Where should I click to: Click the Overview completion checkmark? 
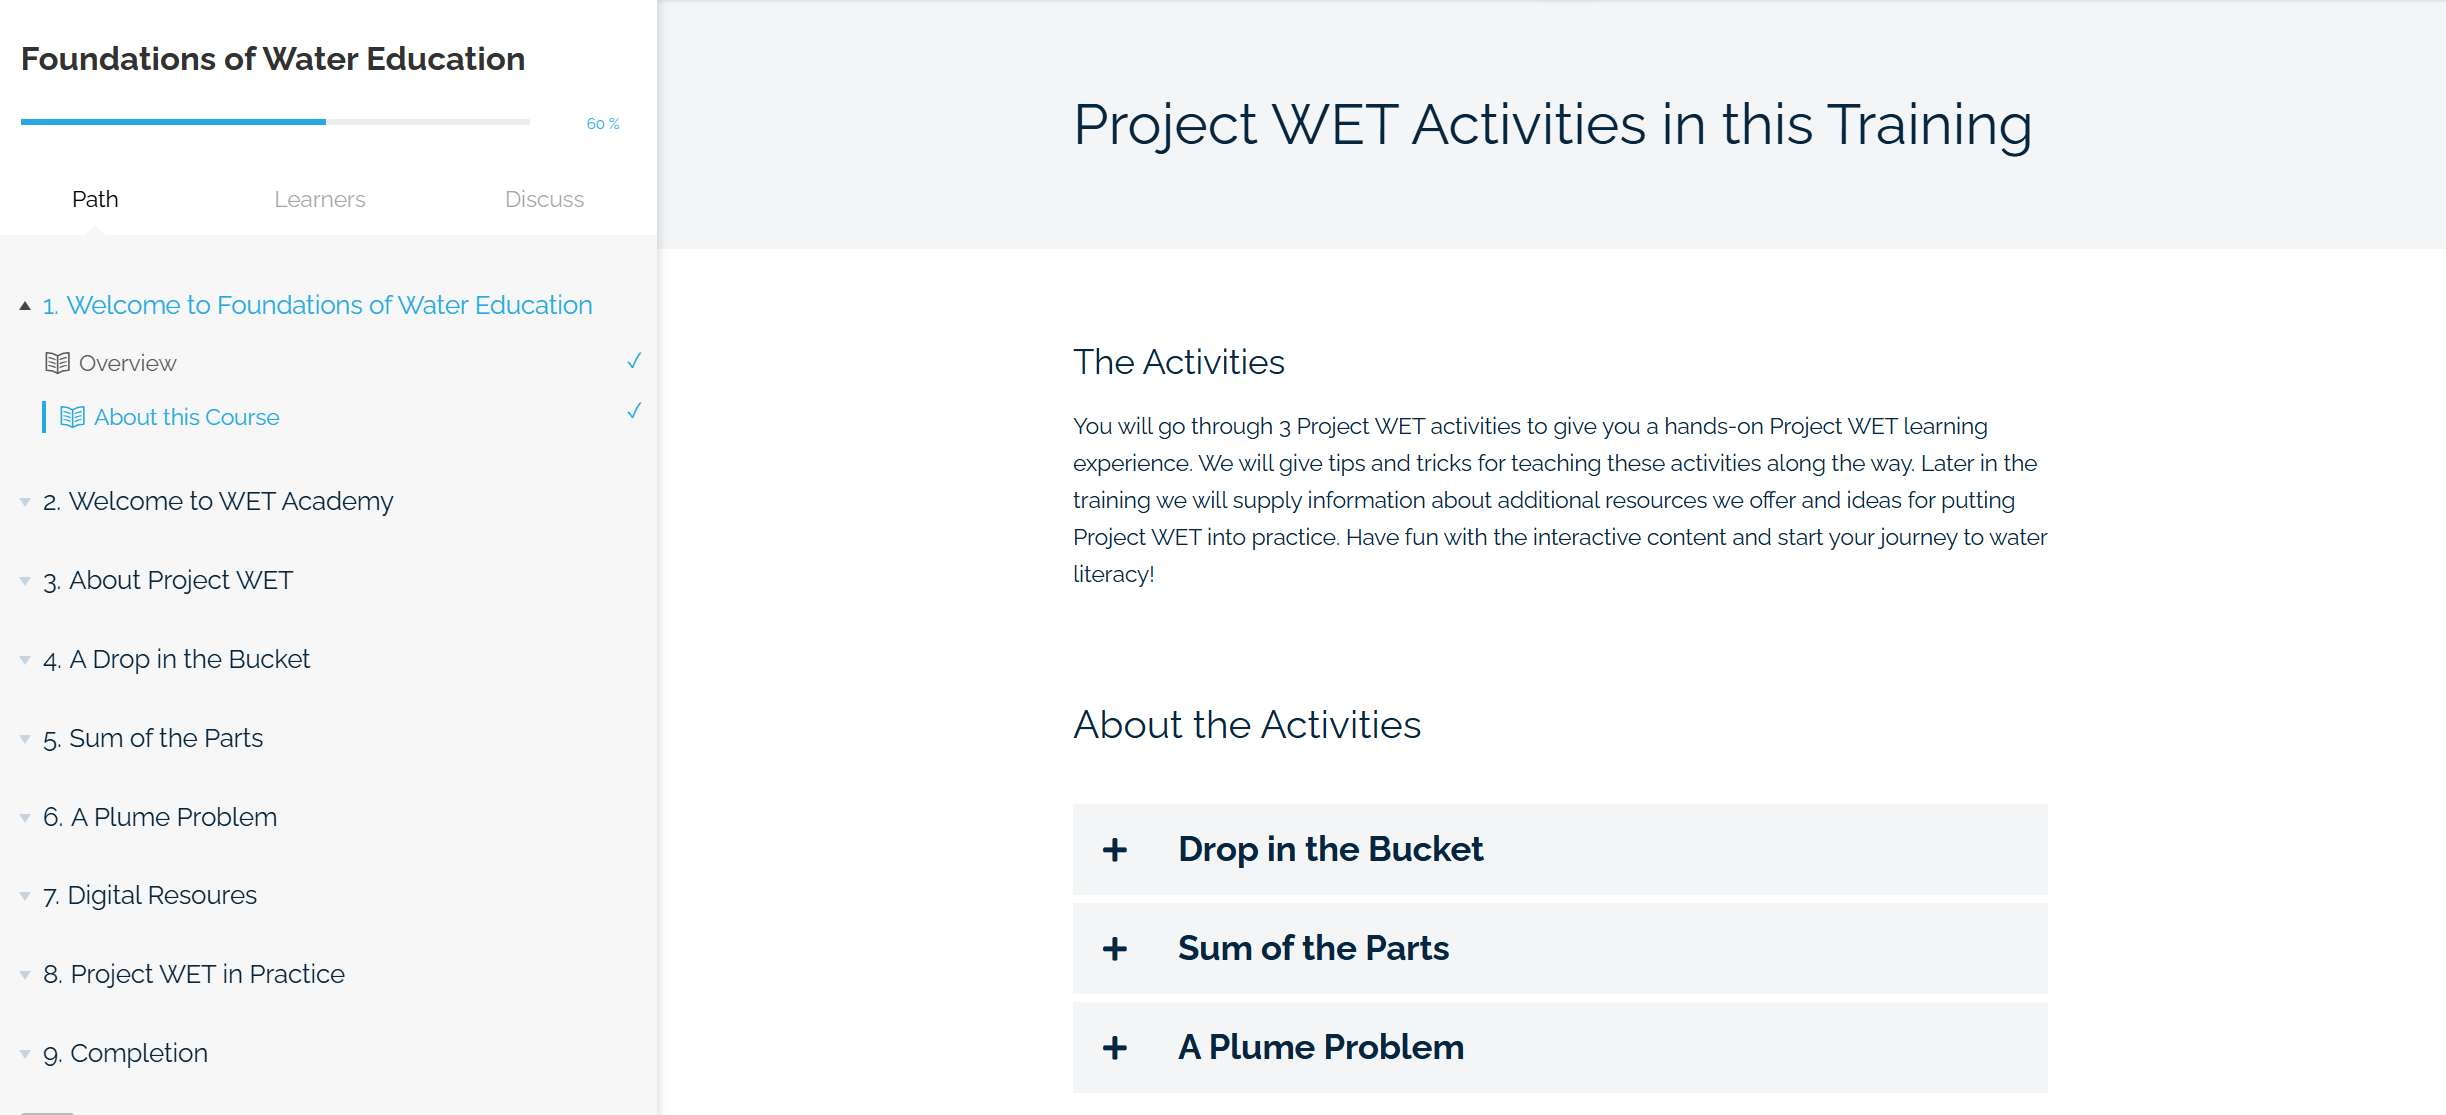click(634, 361)
